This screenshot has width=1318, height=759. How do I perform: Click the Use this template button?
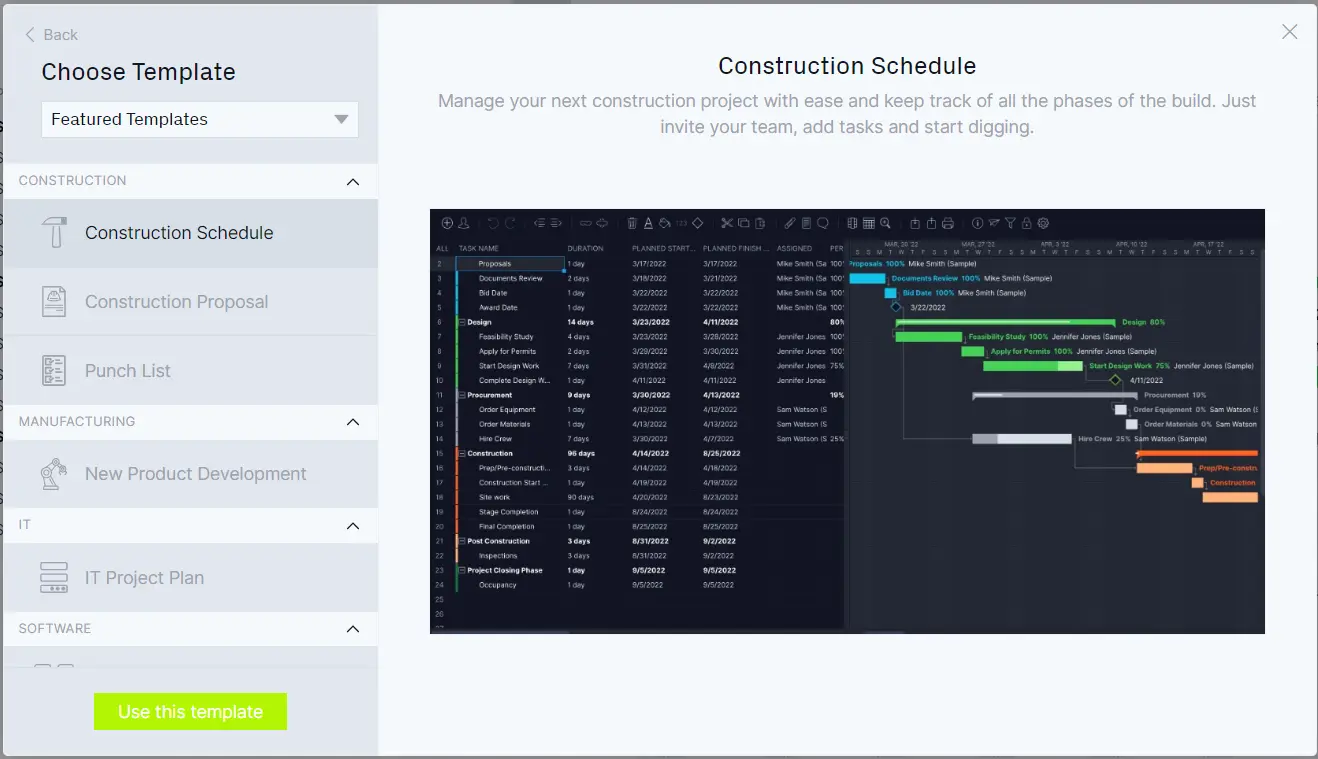[190, 712]
